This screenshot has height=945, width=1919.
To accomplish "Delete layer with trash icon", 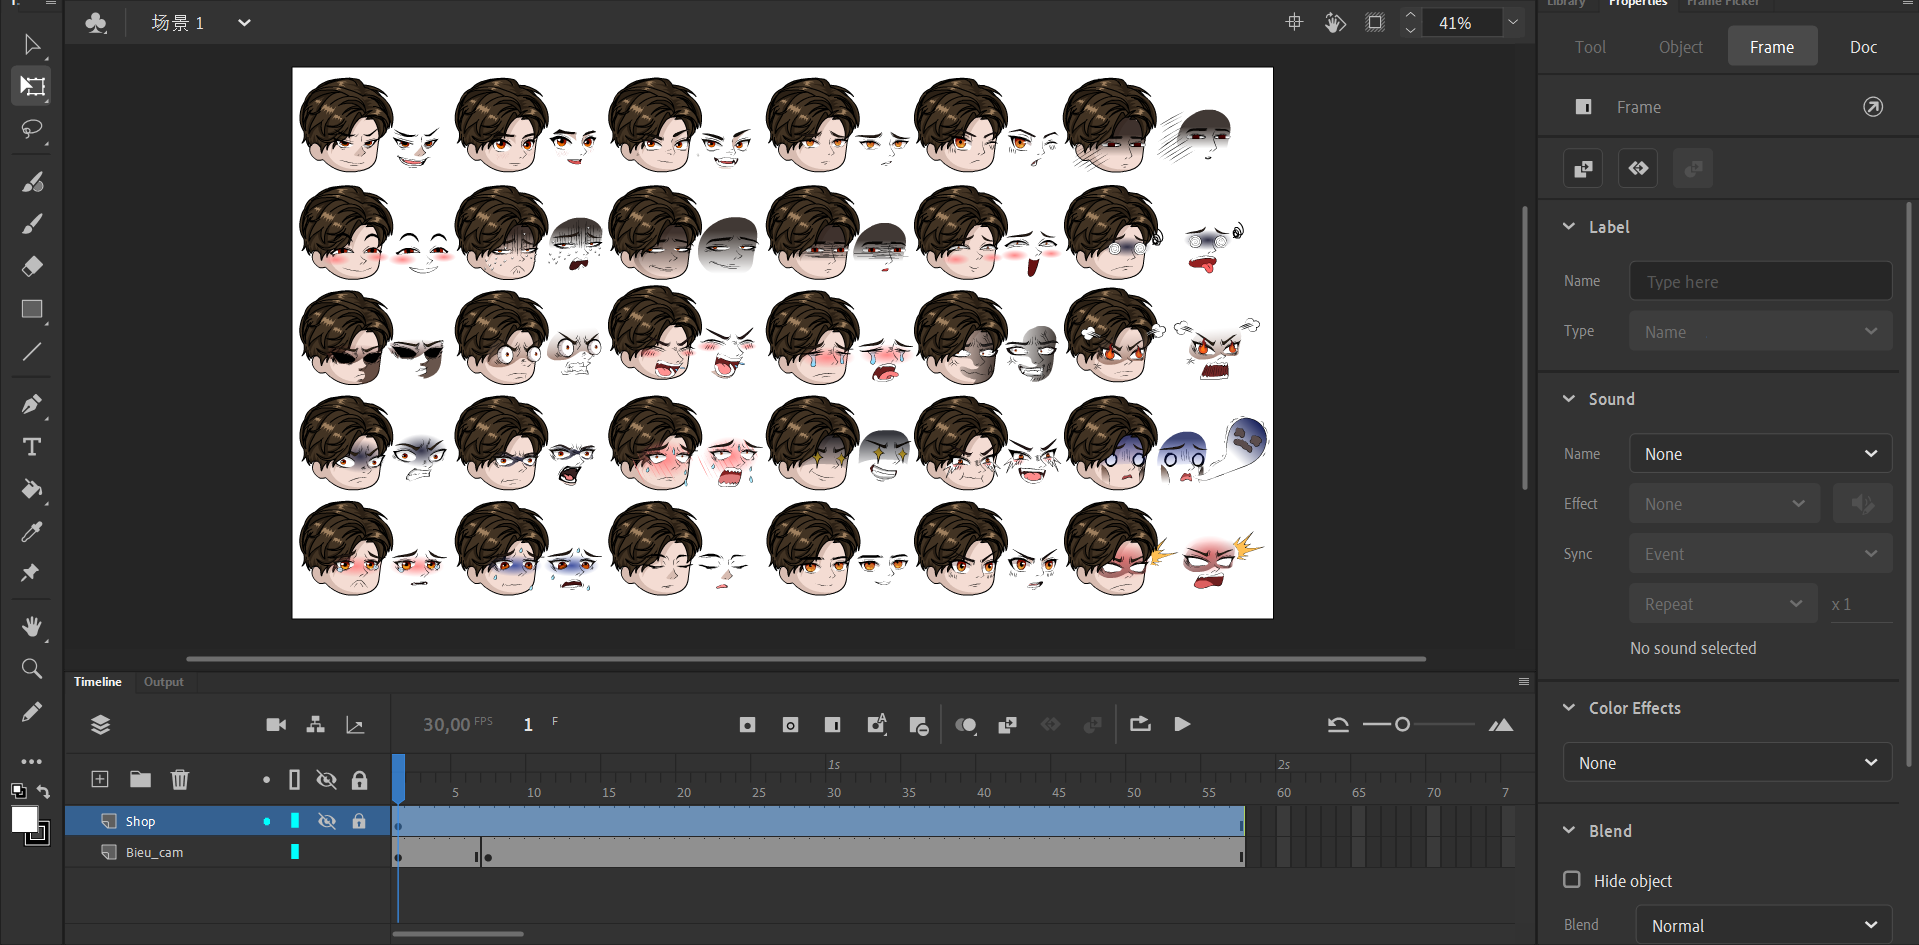I will pyautogui.click(x=180, y=779).
